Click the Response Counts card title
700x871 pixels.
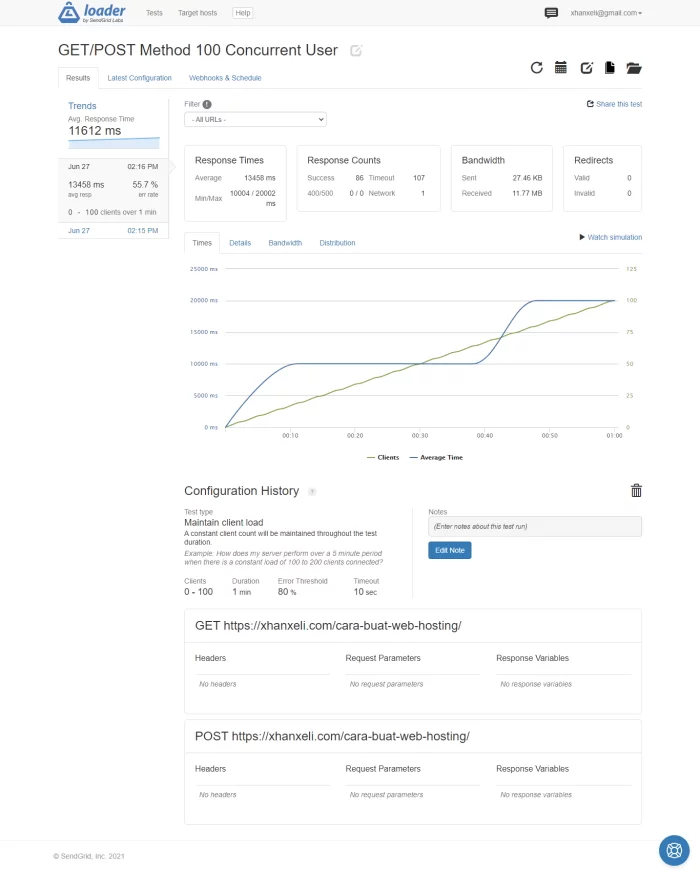344,161
